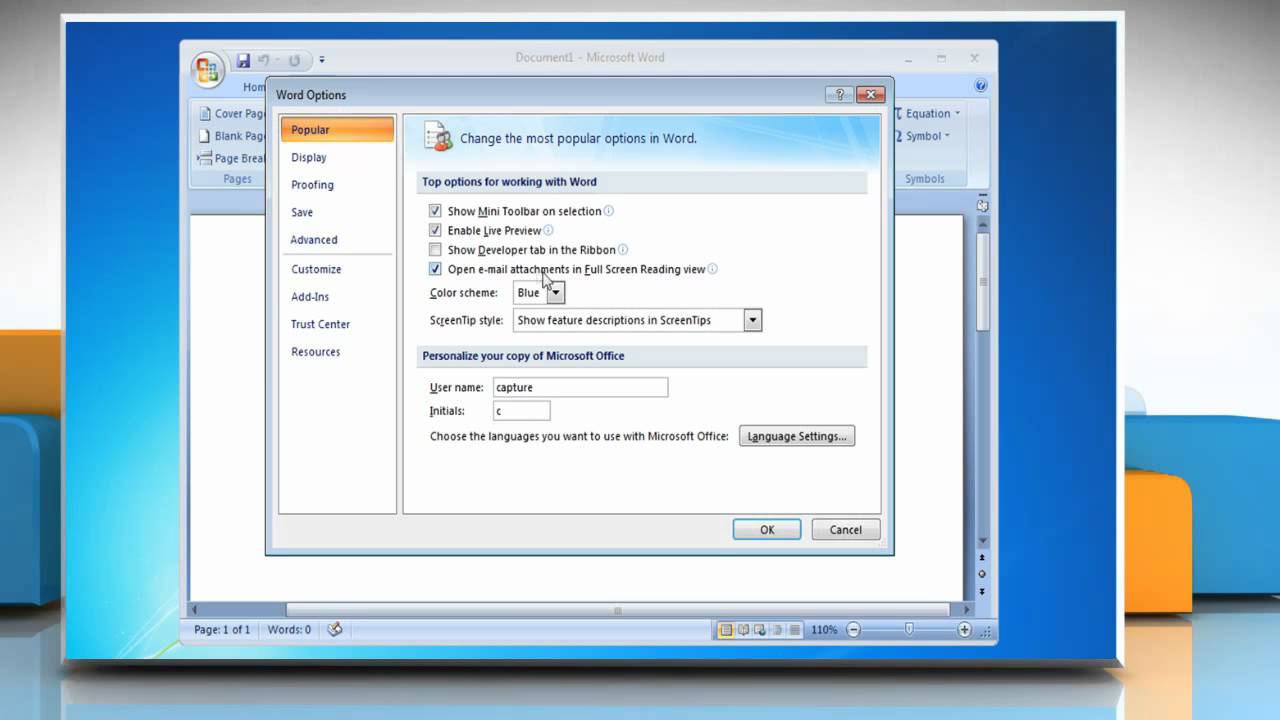The image size is (1280, 720).
Task: Insert a Page Break from ribbon
Action: click(x=232, y=158)
